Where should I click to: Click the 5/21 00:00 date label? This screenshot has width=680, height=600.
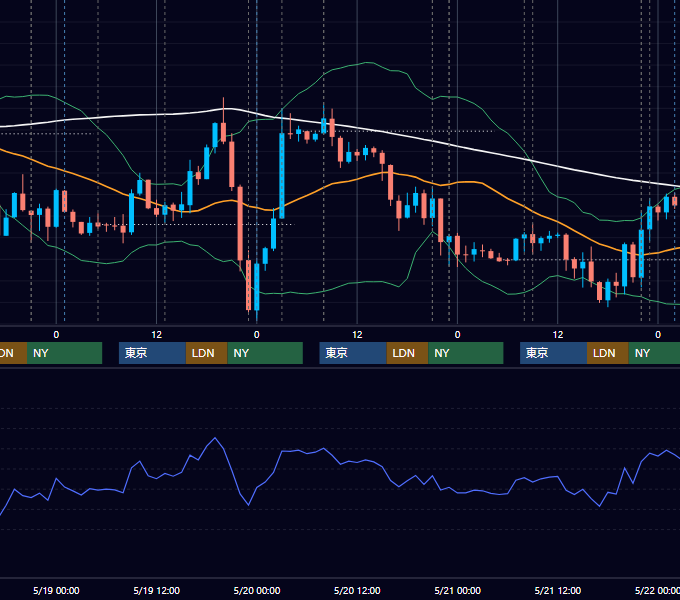click(458, 590)
